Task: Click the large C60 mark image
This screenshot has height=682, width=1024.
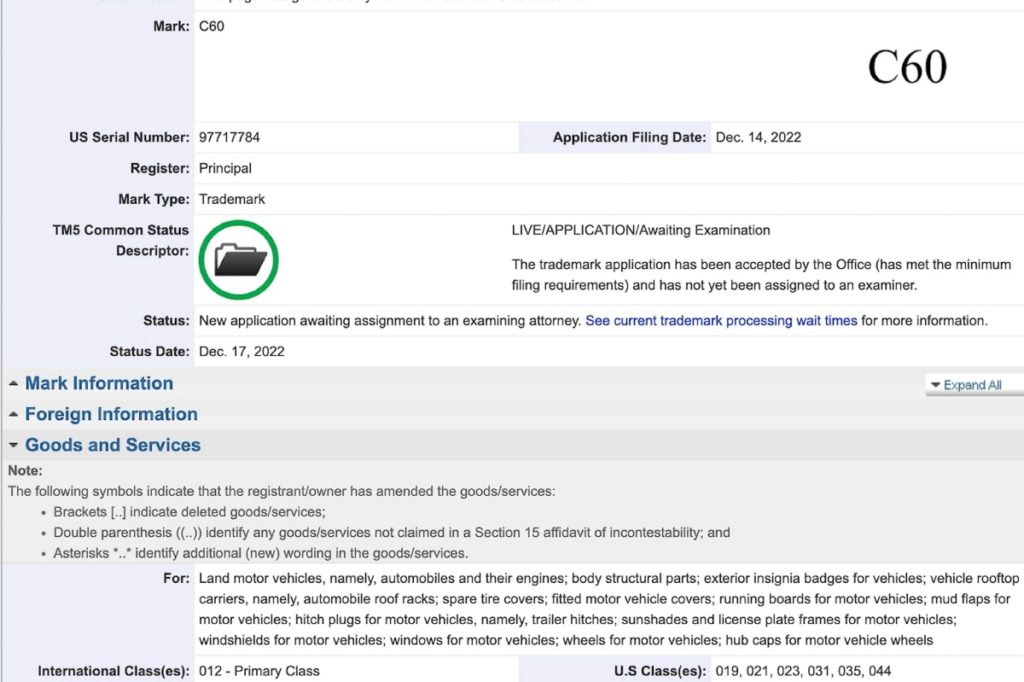Action: pyautogui.click(x=907, y=67)
